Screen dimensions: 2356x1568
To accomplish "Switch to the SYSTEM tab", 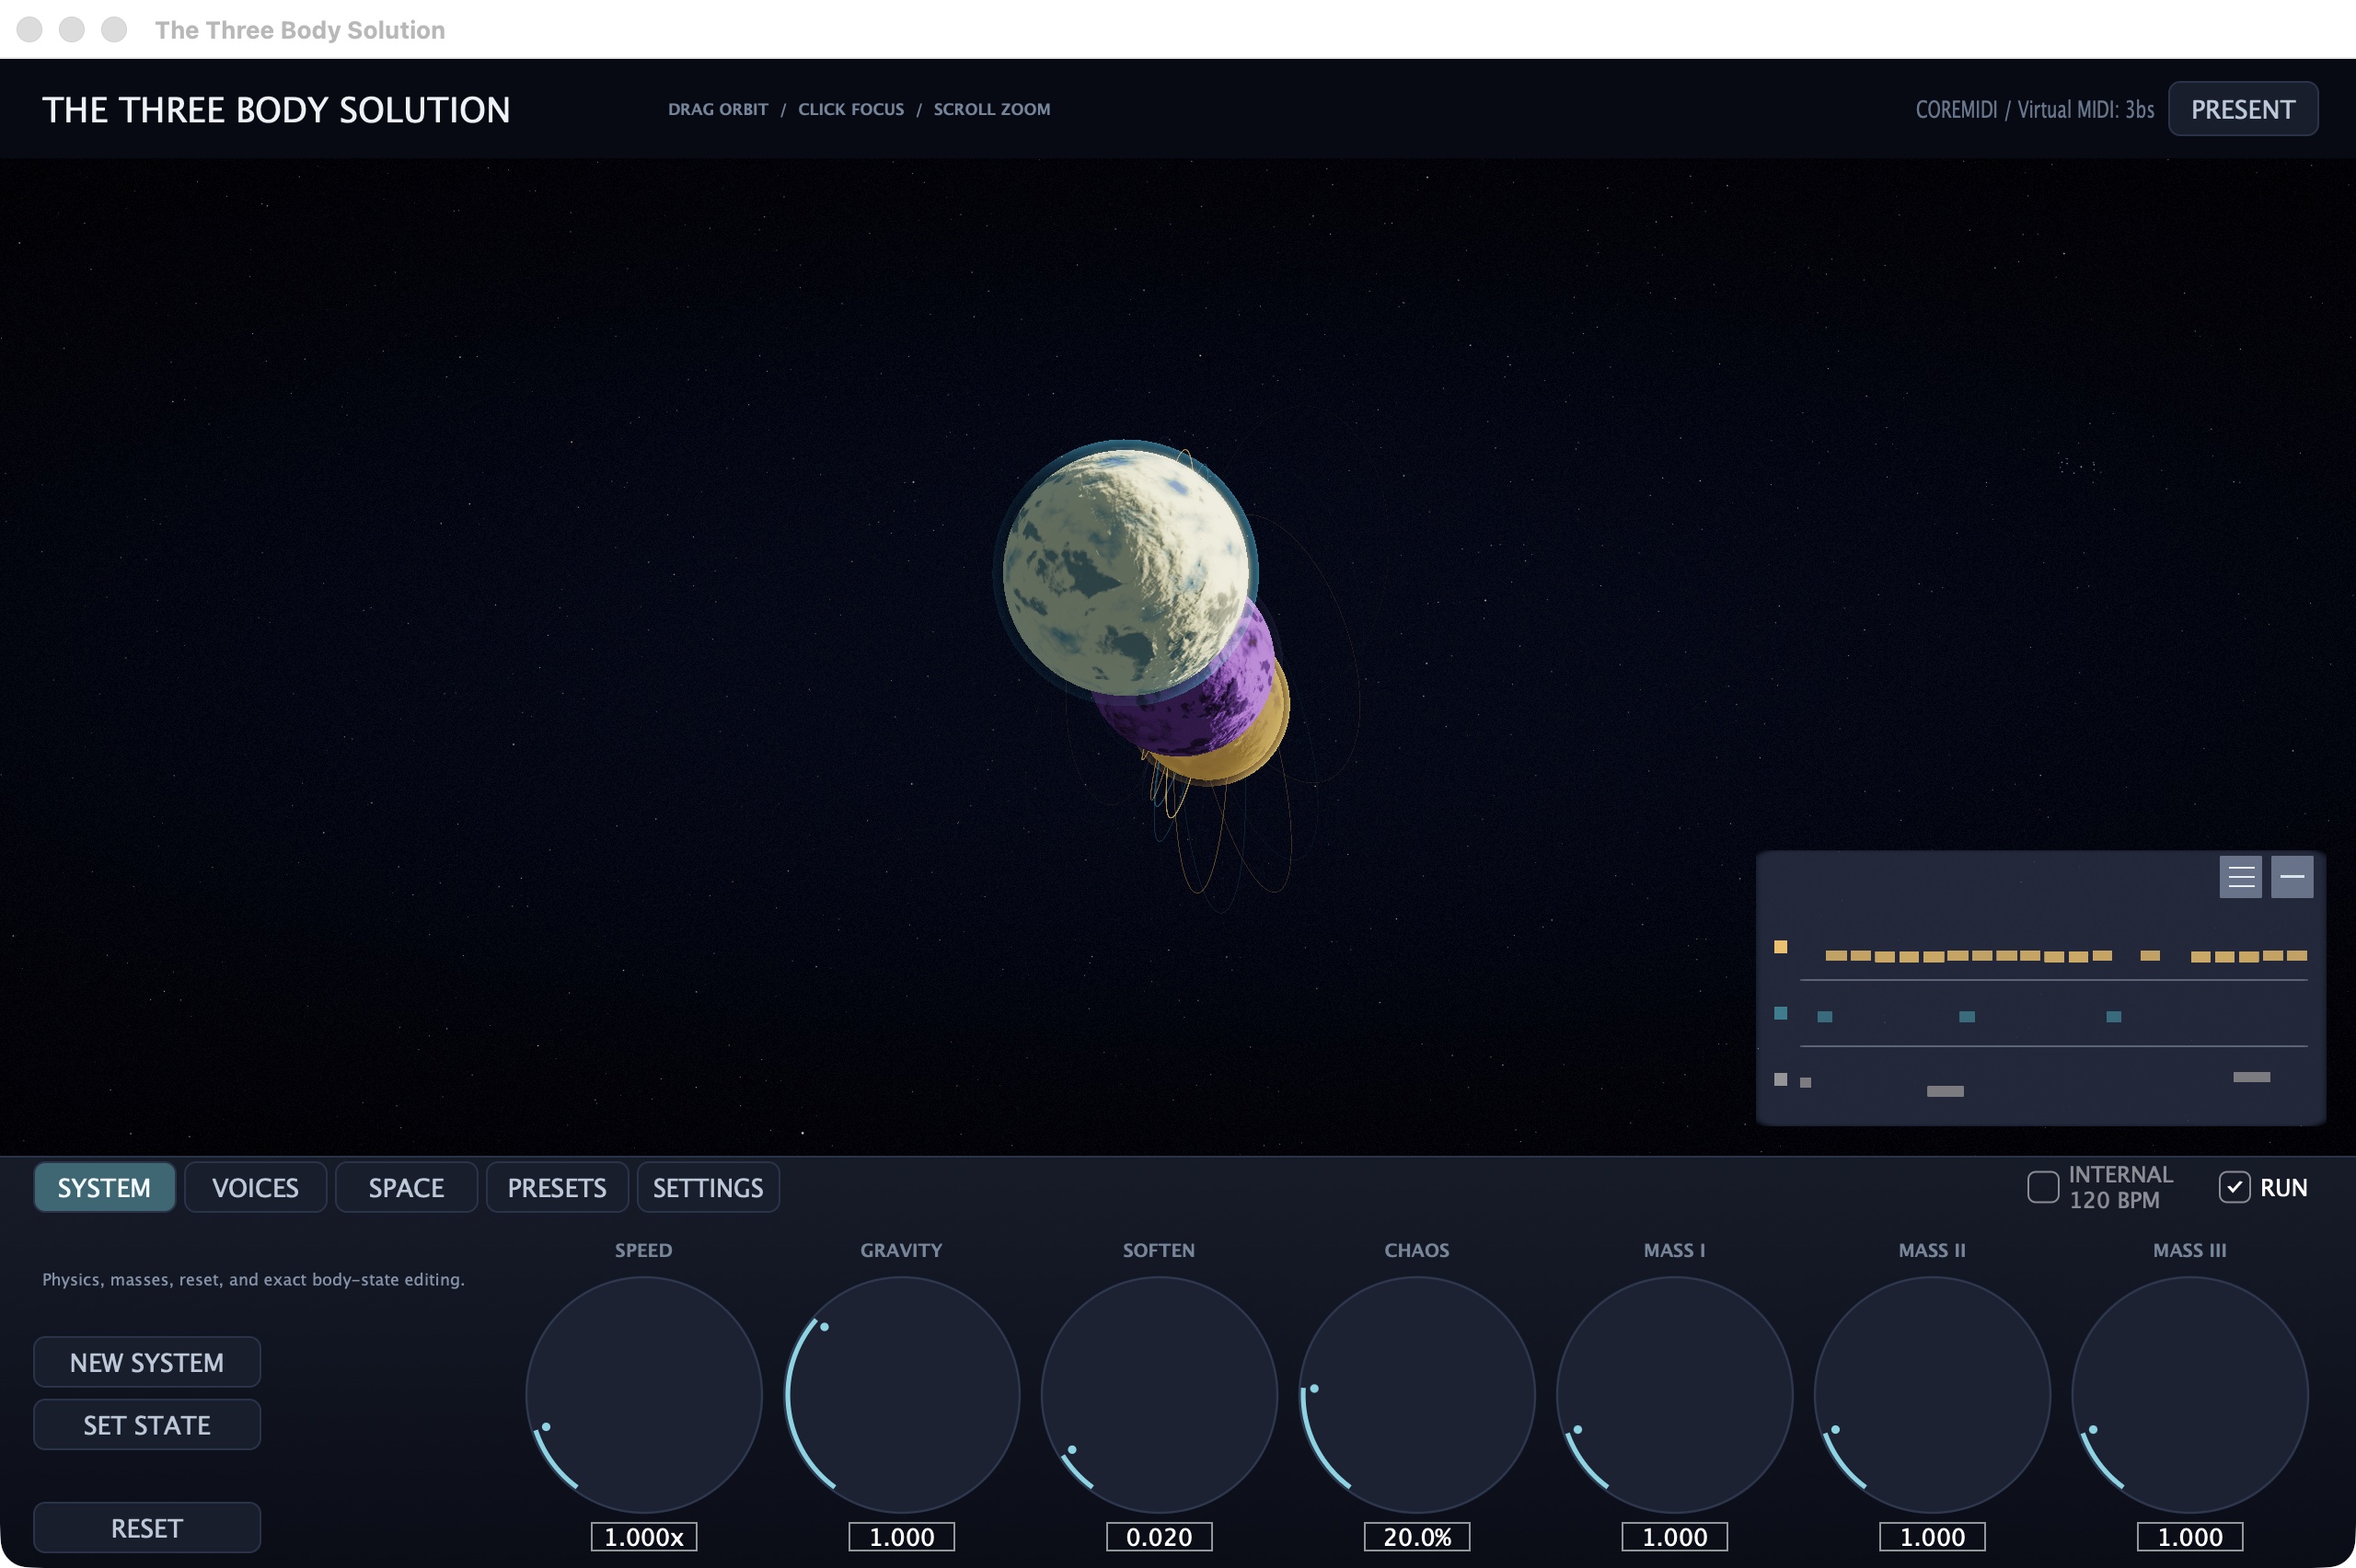I will pyautogui.click(x=105, y=1187).
